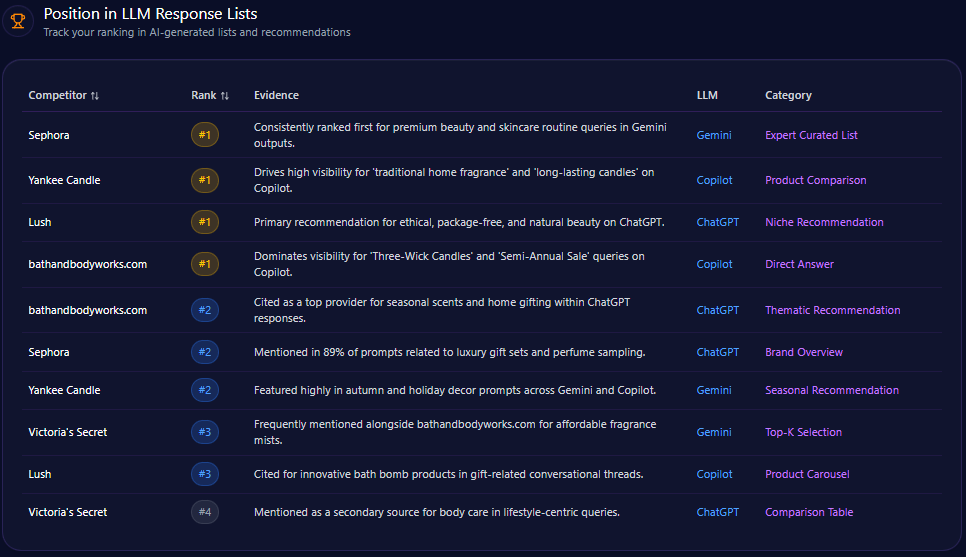Click the #1 badge in the bathandbodyworks.com row
The image size is (966, 557).
pos(204,264)
